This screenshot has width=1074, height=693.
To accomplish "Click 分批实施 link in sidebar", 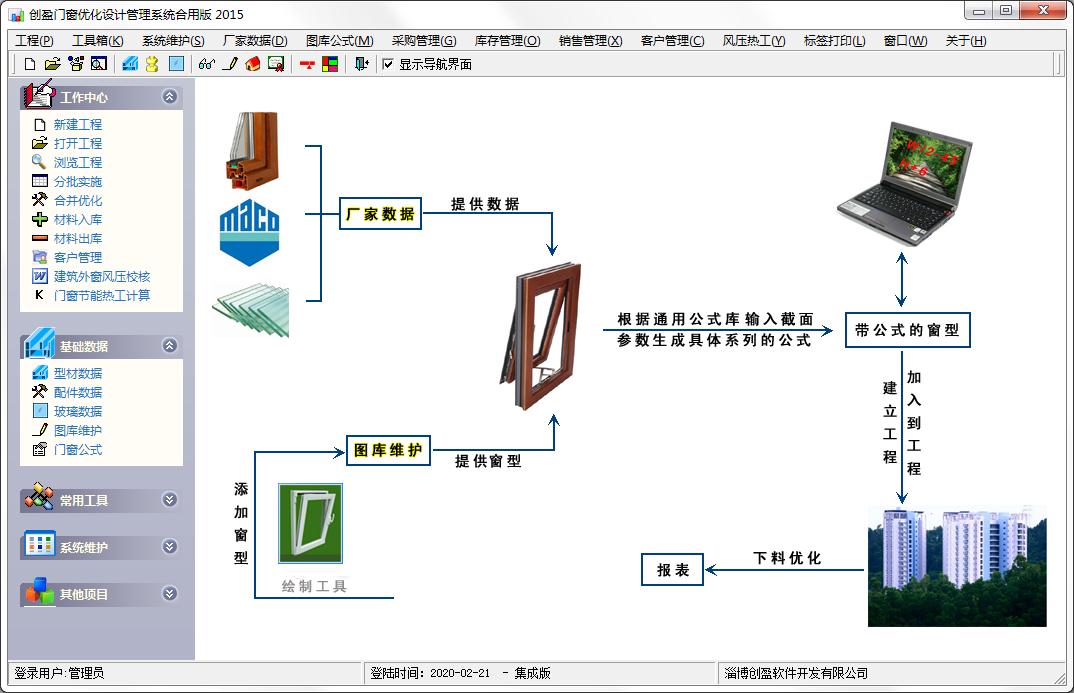I will [77, 181].
